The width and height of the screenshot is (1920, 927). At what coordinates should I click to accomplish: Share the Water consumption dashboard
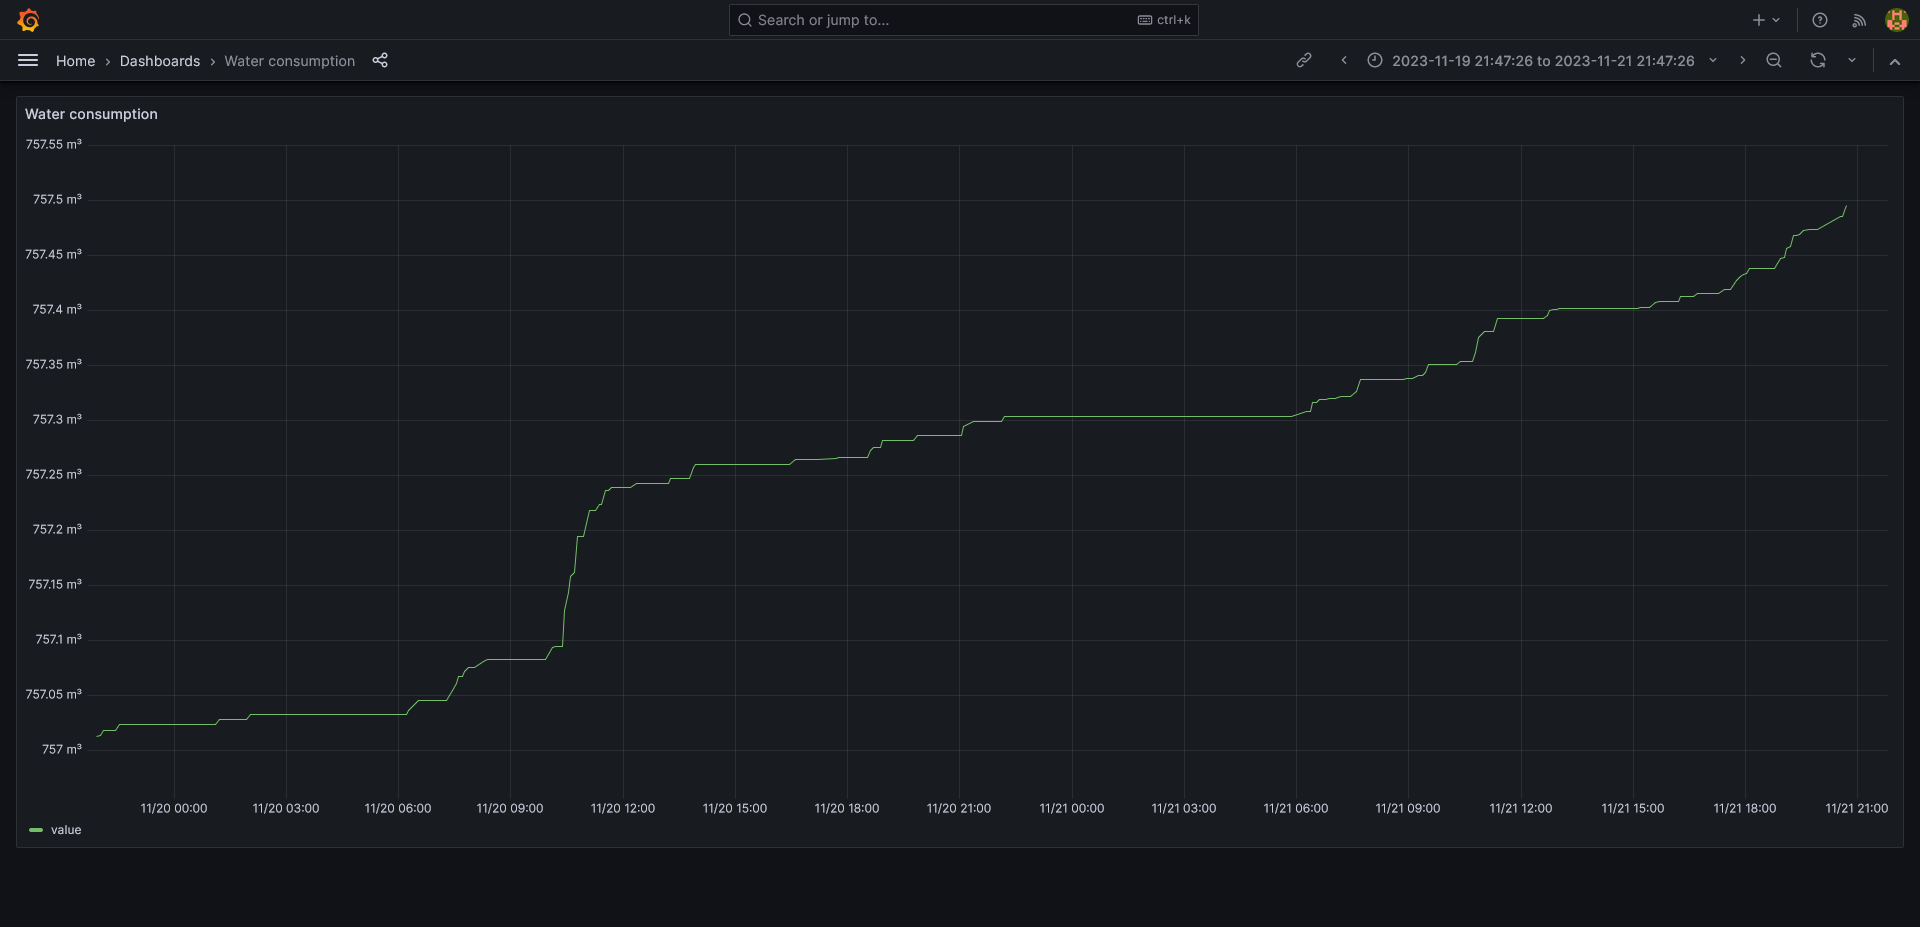[380, 61]
